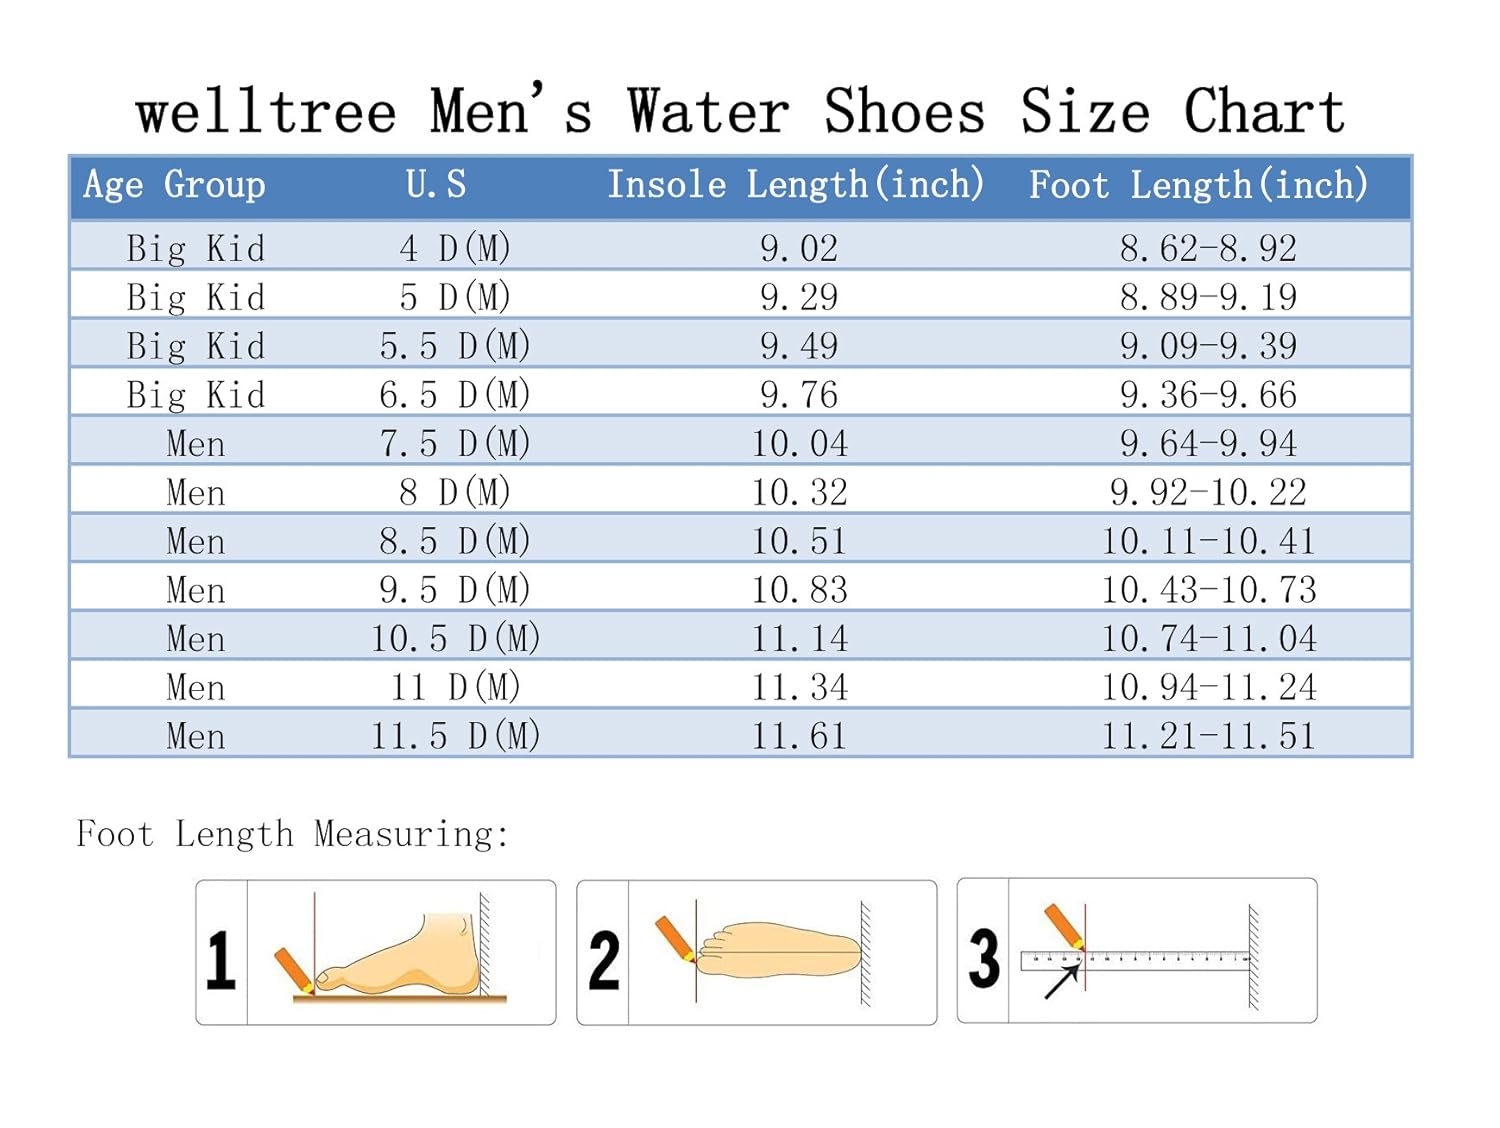Image resolution: width=1500 pixels, height=1128 pixels.
Task: Click the black arrow in step 3
Action: pos(1061,982)
